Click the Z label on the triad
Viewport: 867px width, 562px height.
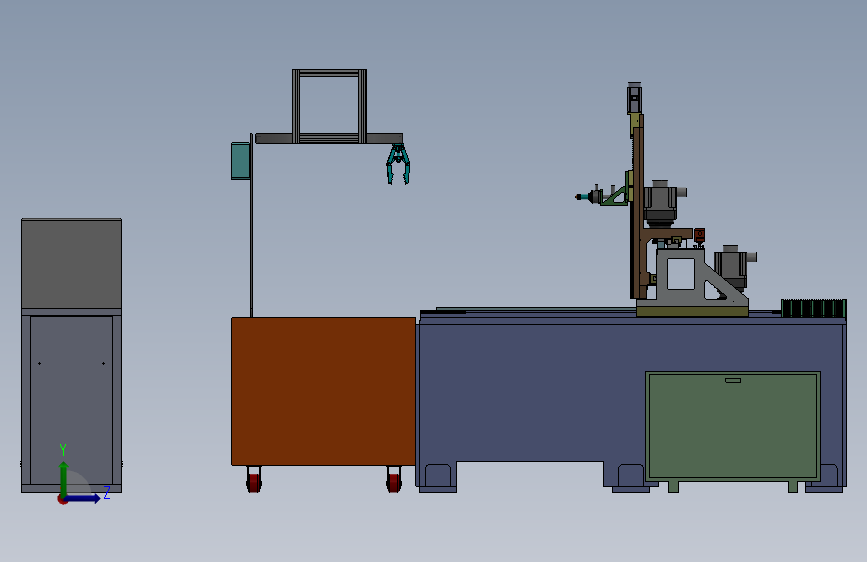pos(107,492)
